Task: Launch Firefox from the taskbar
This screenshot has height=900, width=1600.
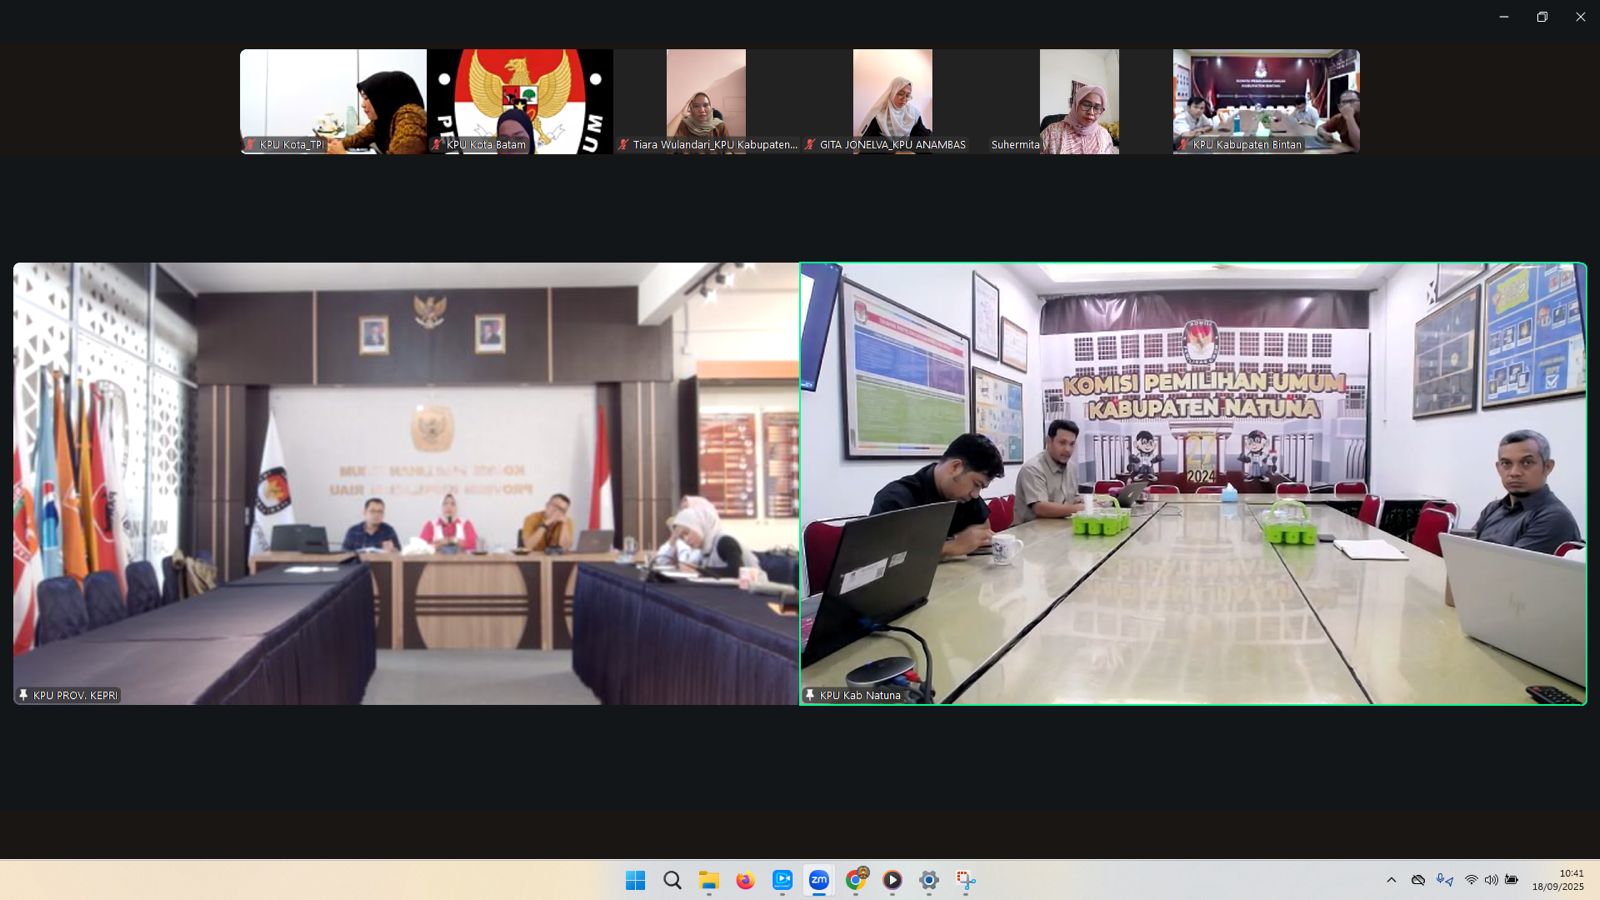Action: 745,880
